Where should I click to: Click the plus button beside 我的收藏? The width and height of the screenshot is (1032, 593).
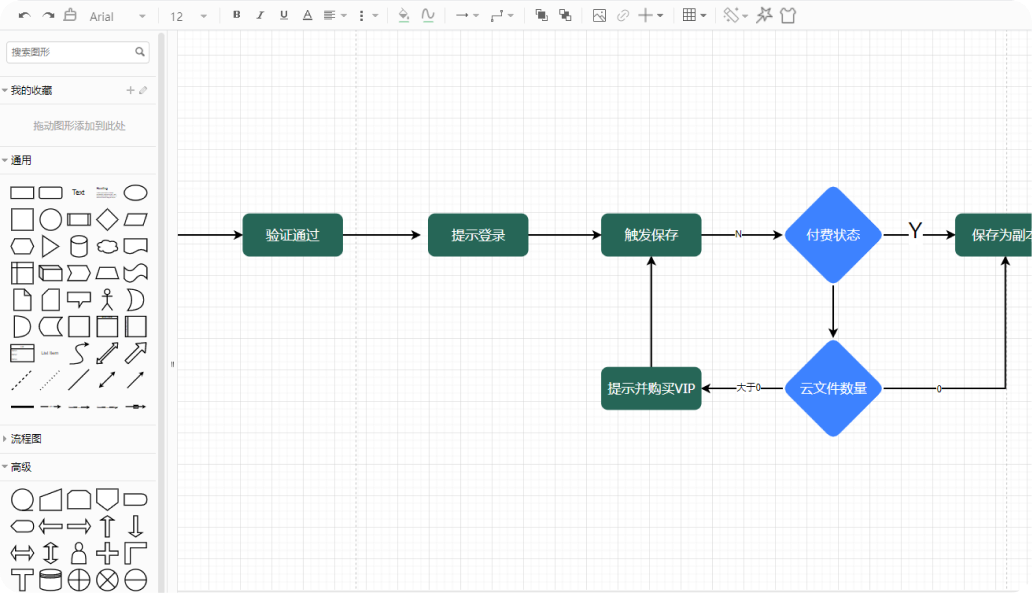click(130, 90)
